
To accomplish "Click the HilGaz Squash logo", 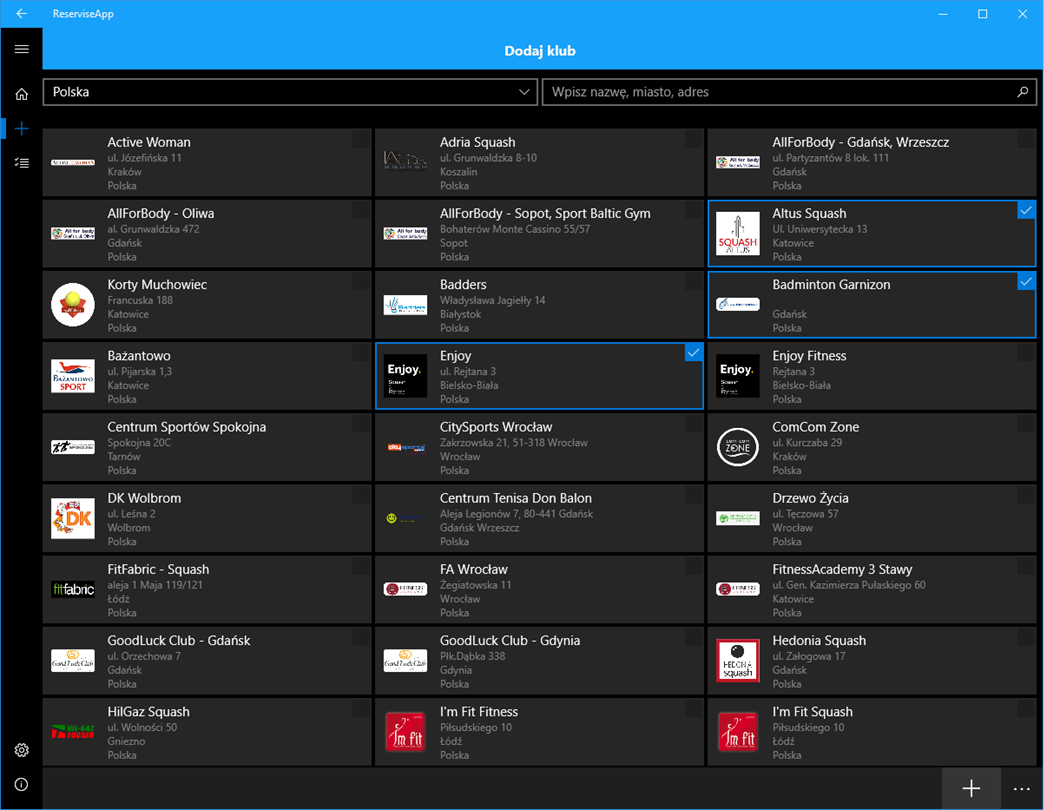I will pyautogui.click(x=73, y=732).
